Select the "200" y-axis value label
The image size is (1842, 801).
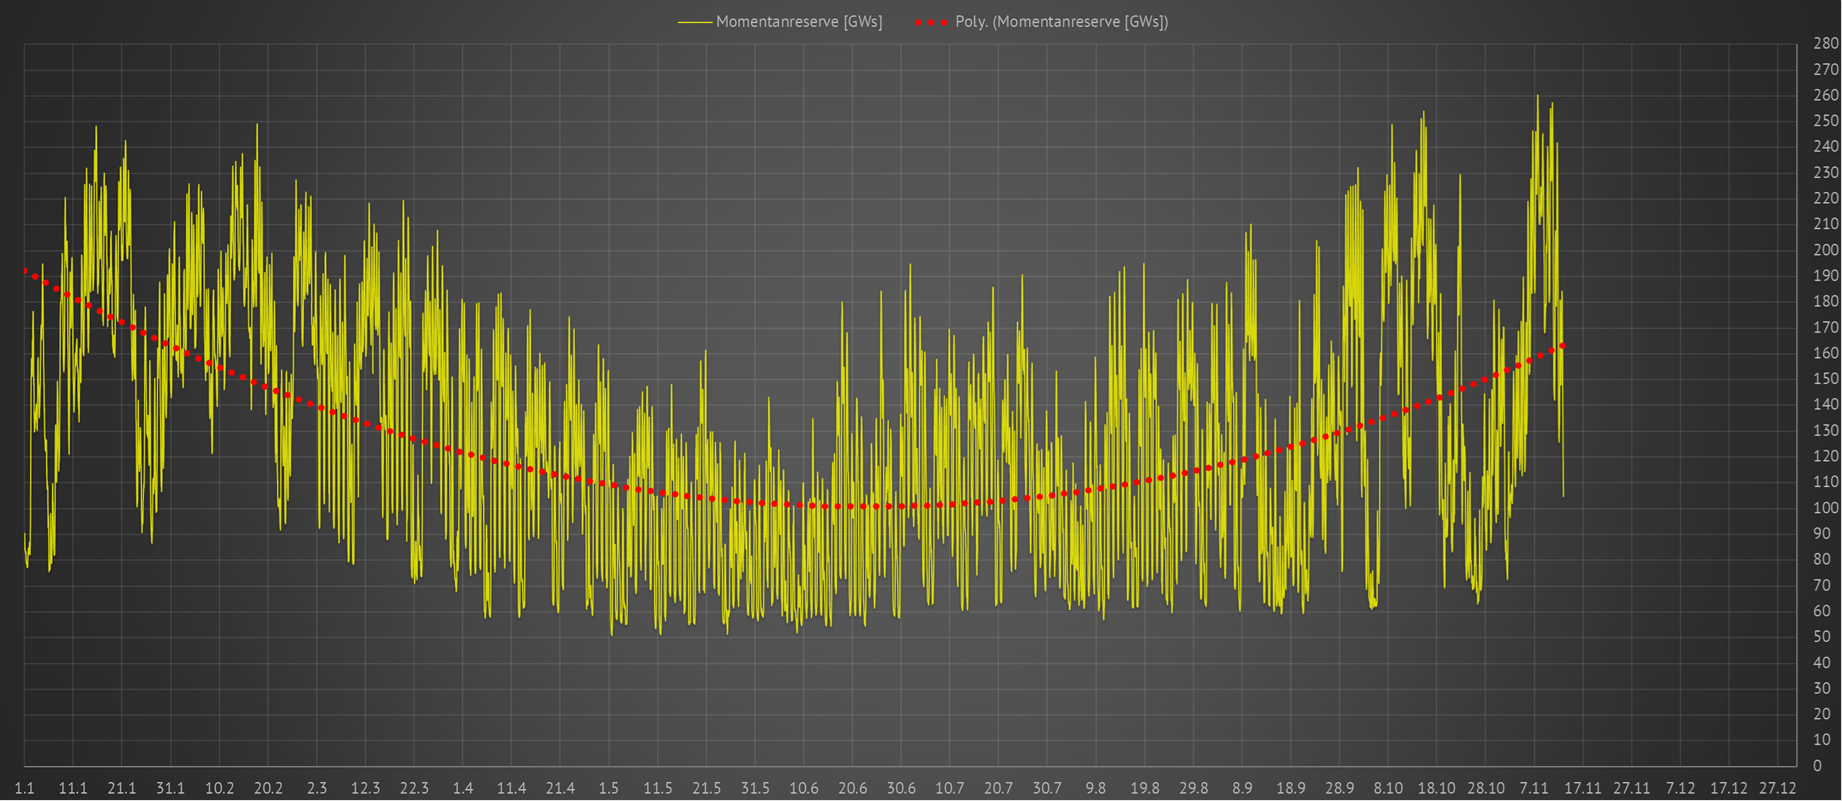(x=1825, y=250)
